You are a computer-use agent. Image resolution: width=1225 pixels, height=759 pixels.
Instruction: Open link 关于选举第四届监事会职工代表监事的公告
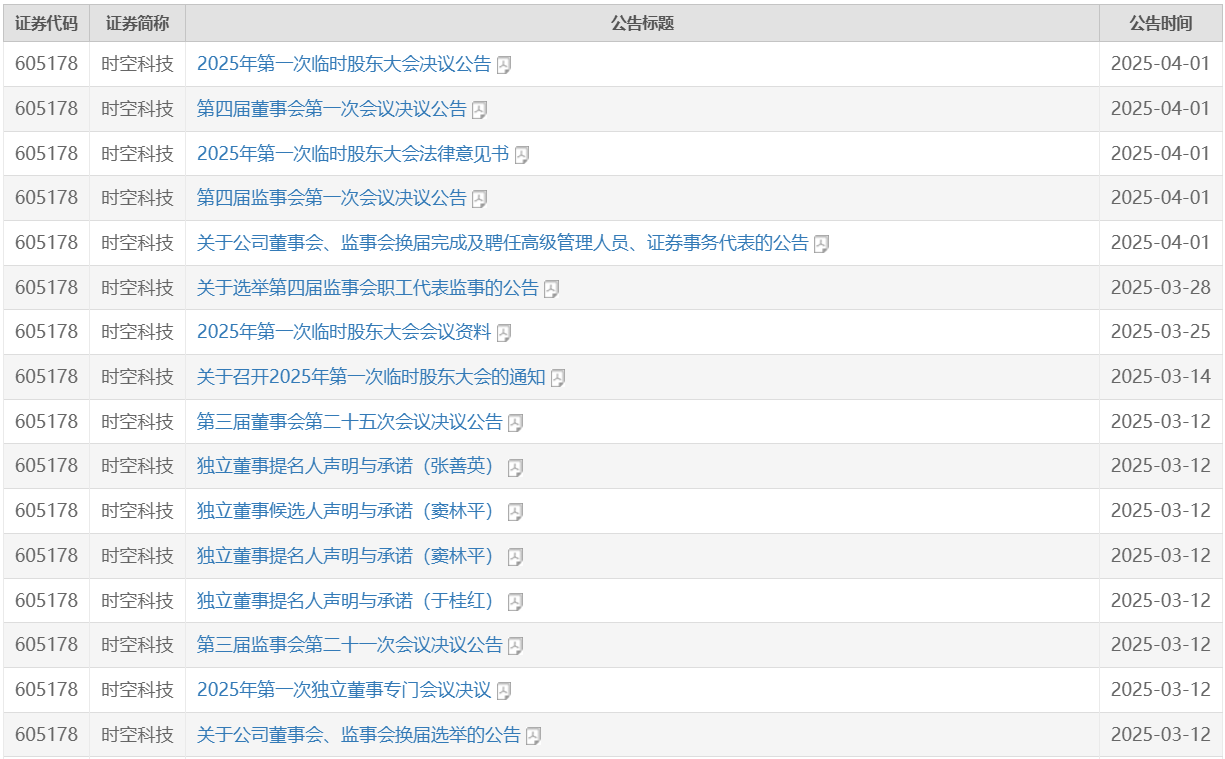368,288
